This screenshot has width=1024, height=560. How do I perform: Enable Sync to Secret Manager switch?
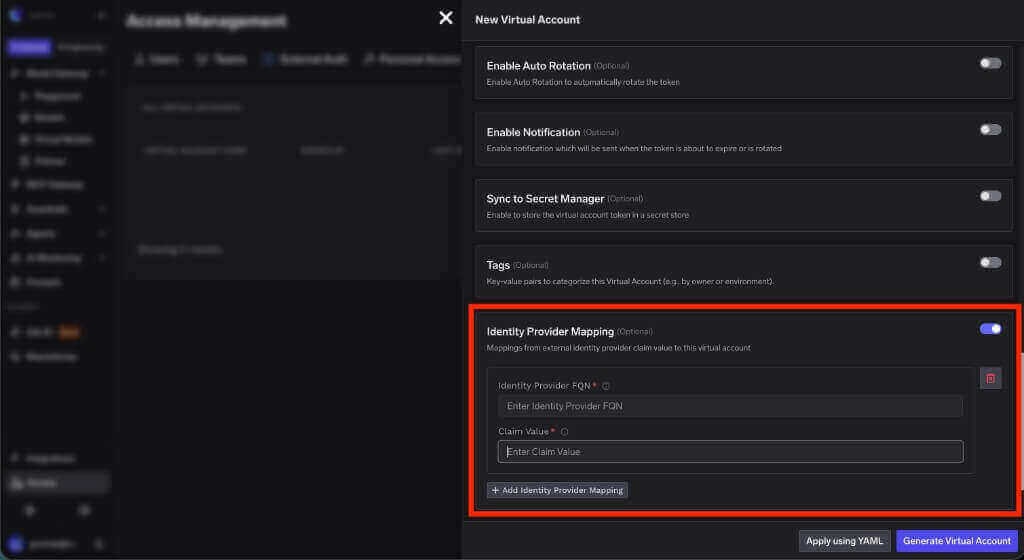[990, 196]
